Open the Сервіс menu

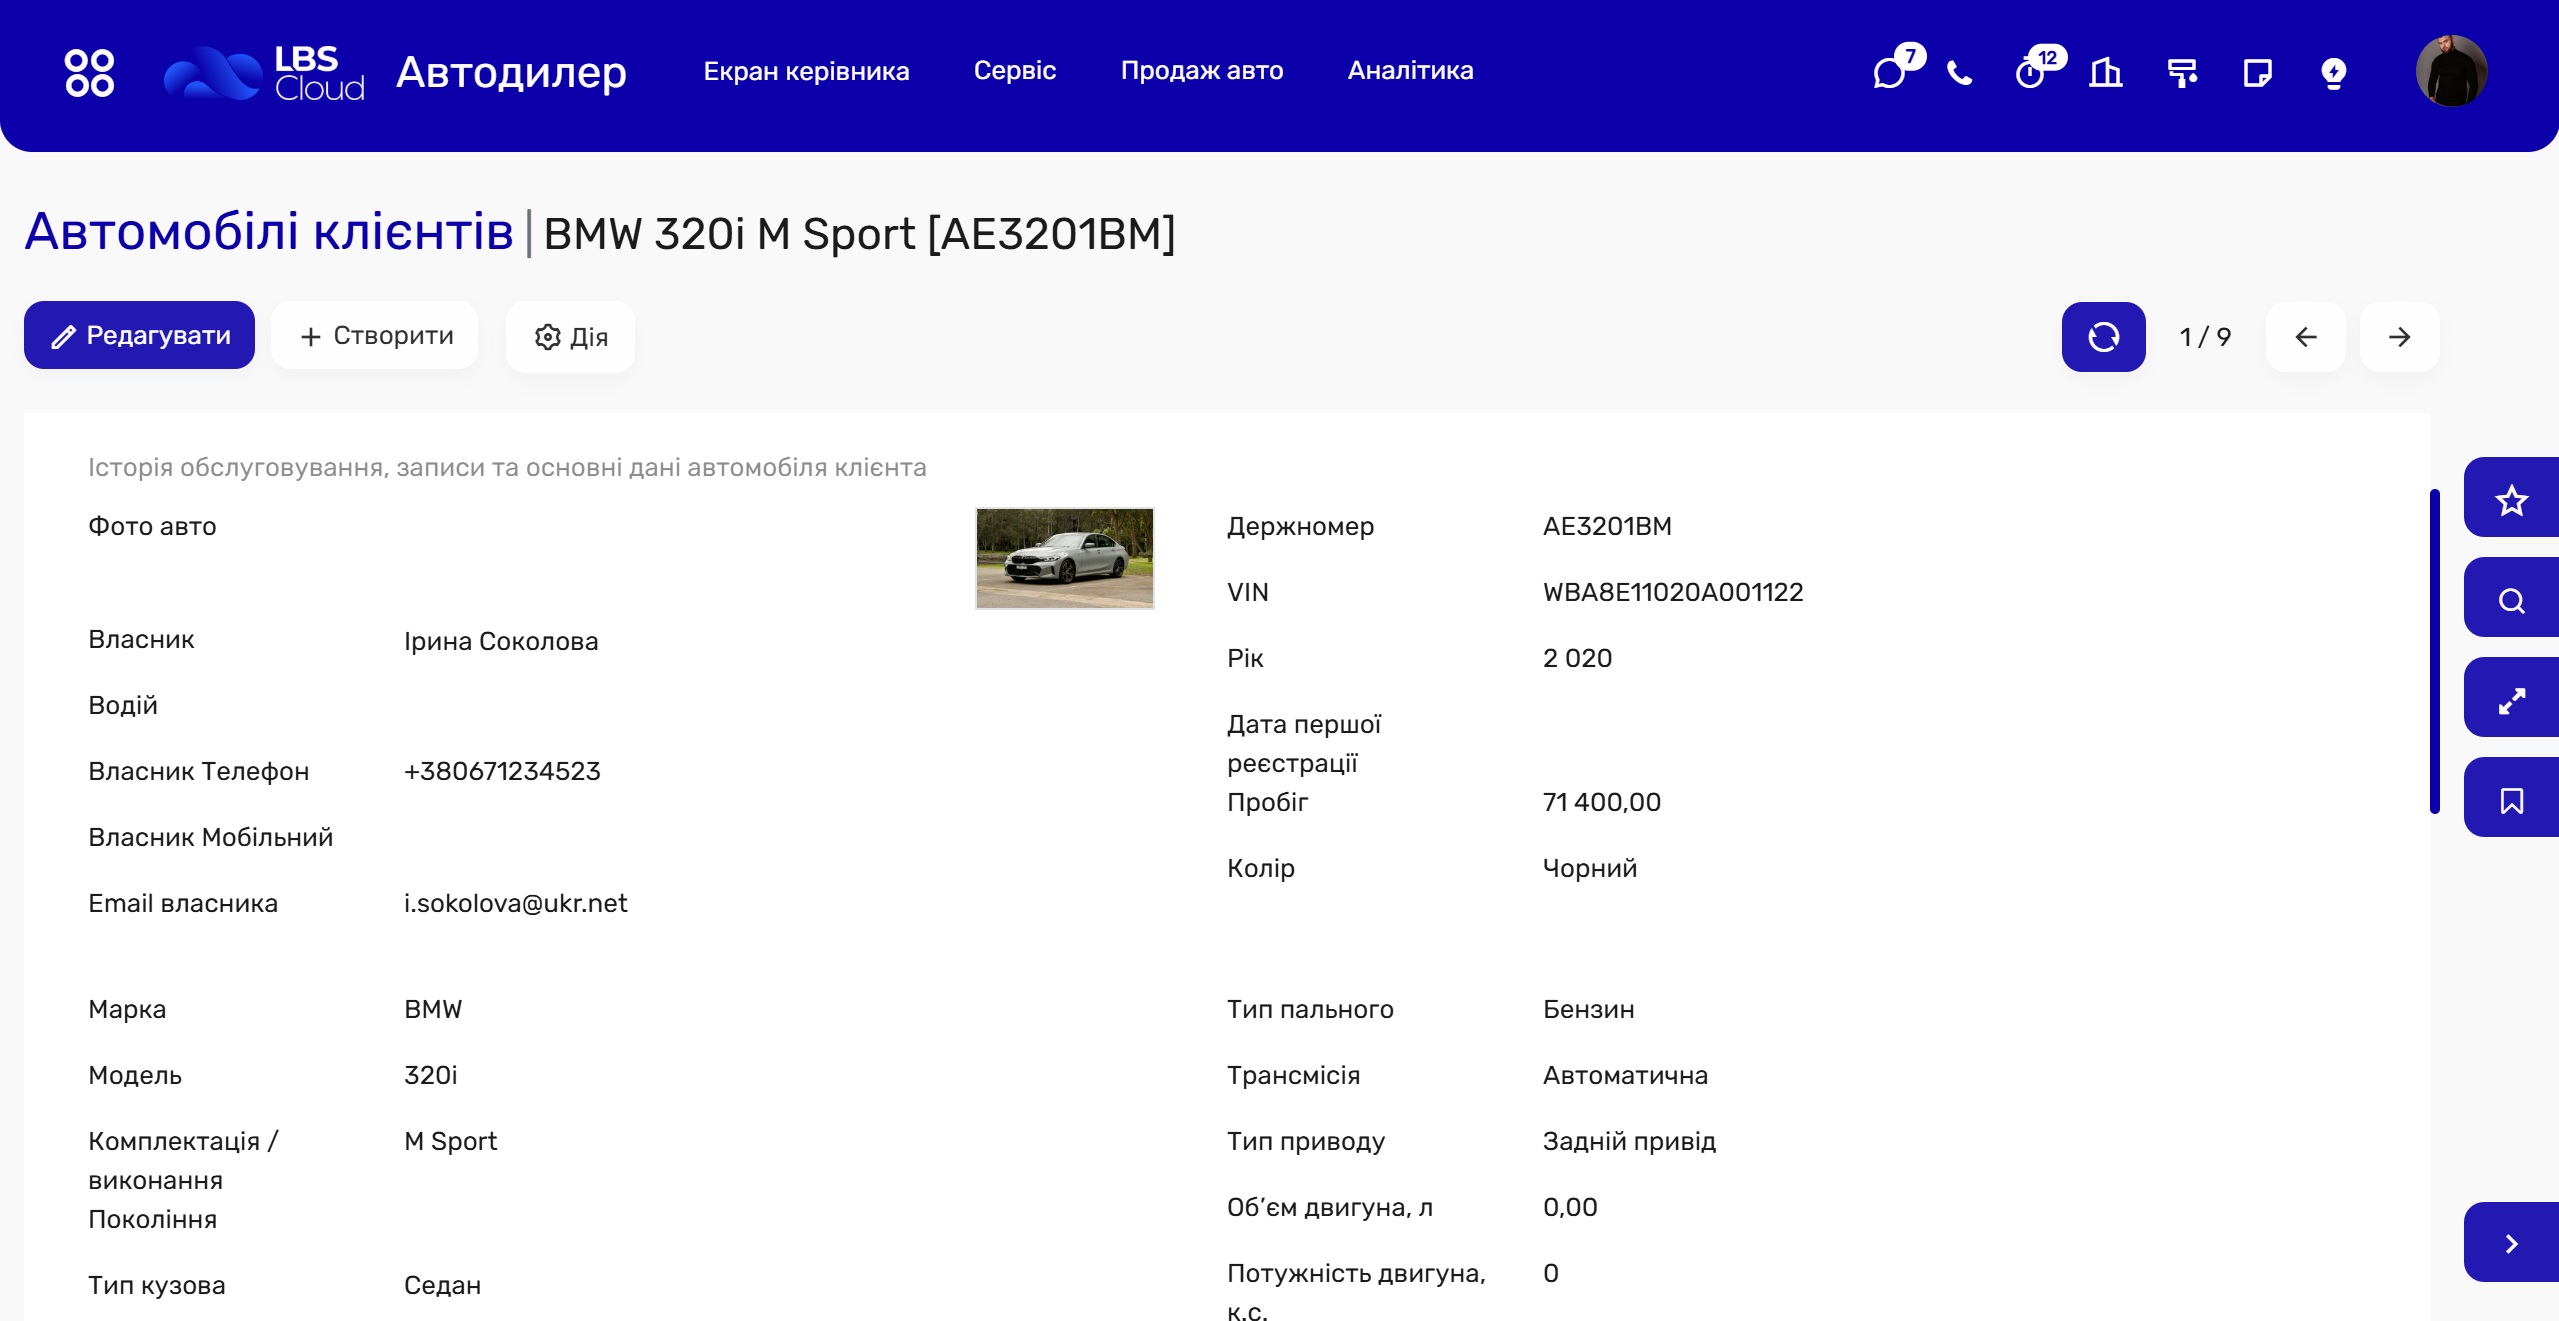tap(1015, 71)
